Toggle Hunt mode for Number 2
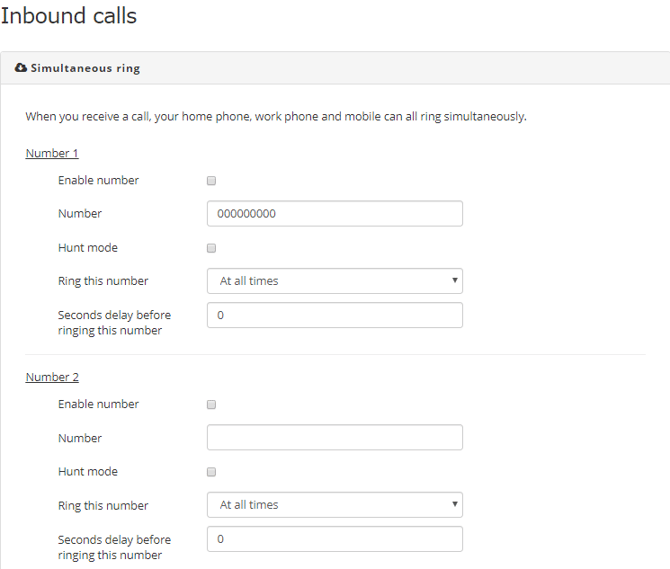Viewport: 670px width, 569px height. point(212,472)
